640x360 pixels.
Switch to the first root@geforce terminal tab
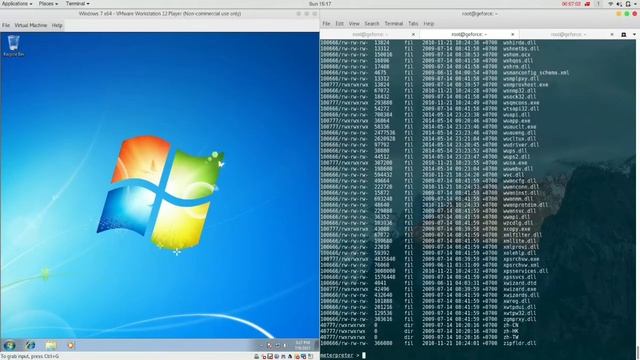pyautogui.click(x=370, y=35)
